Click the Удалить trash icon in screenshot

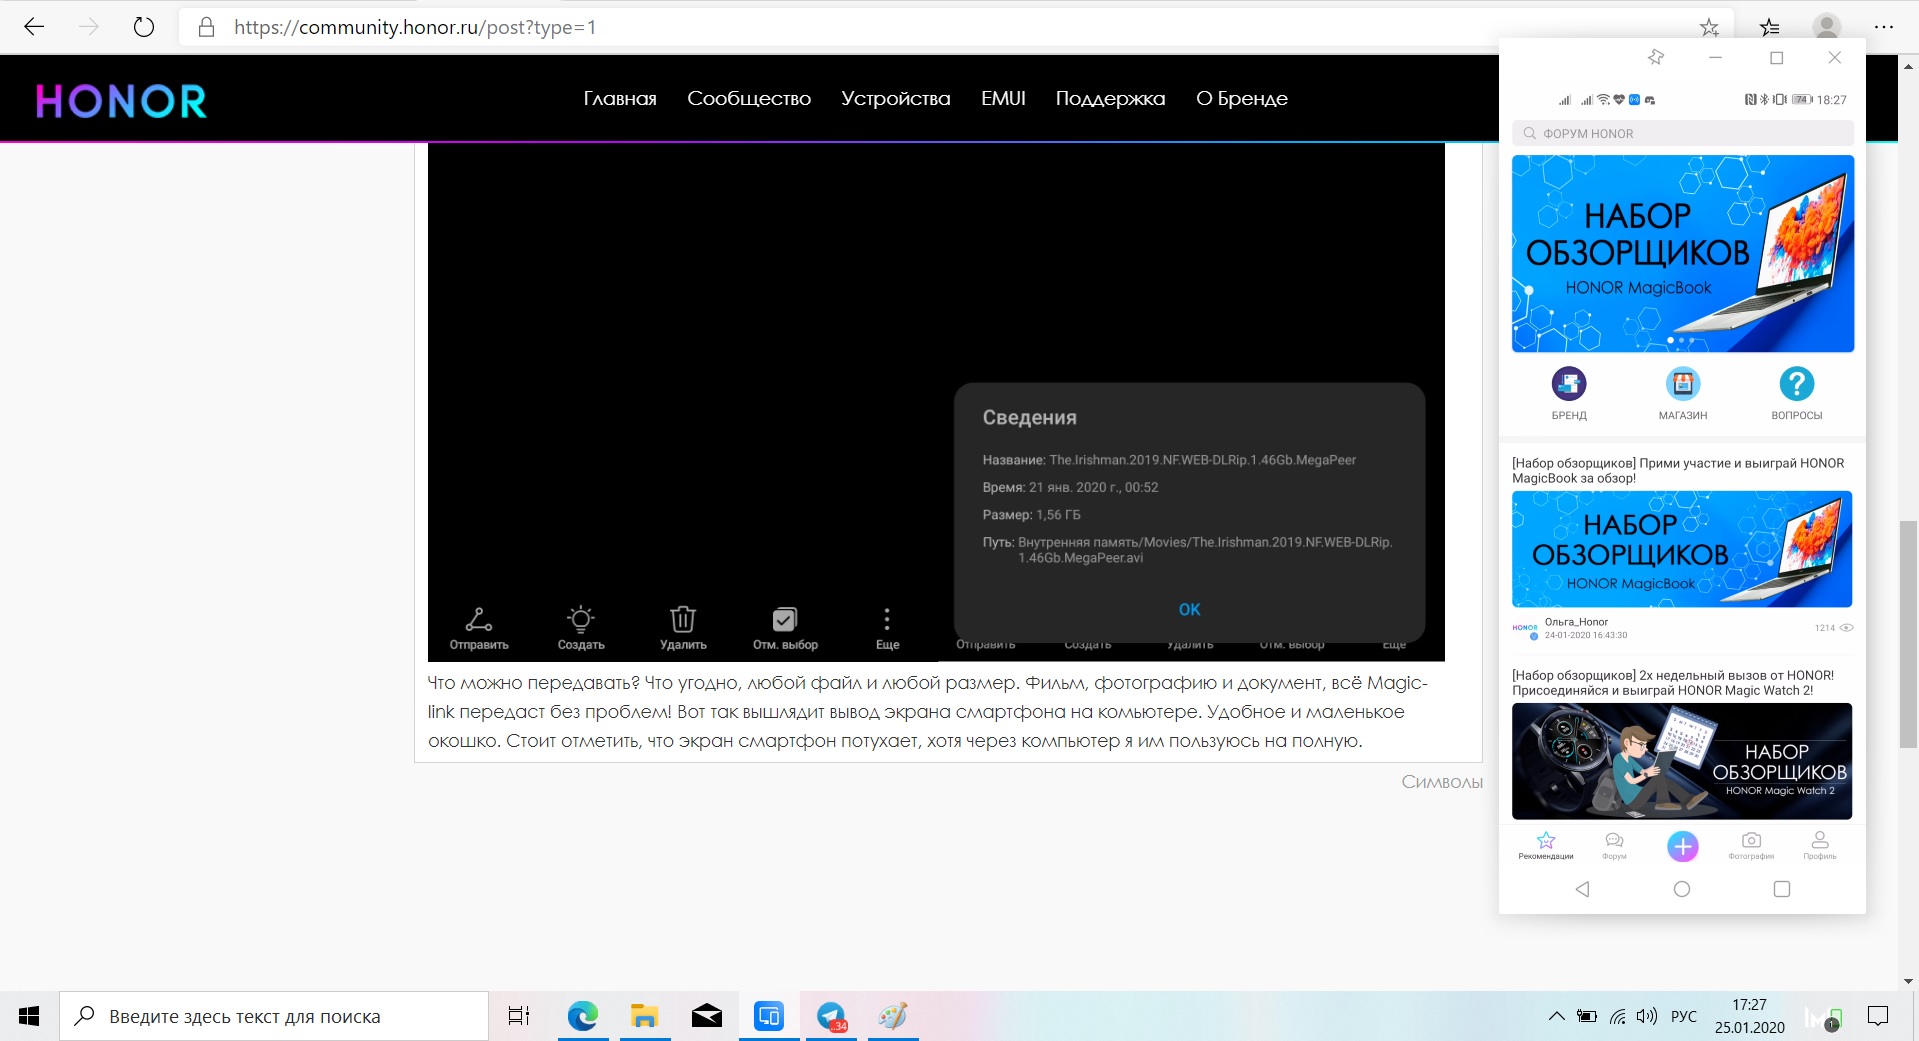click(683, 619)
